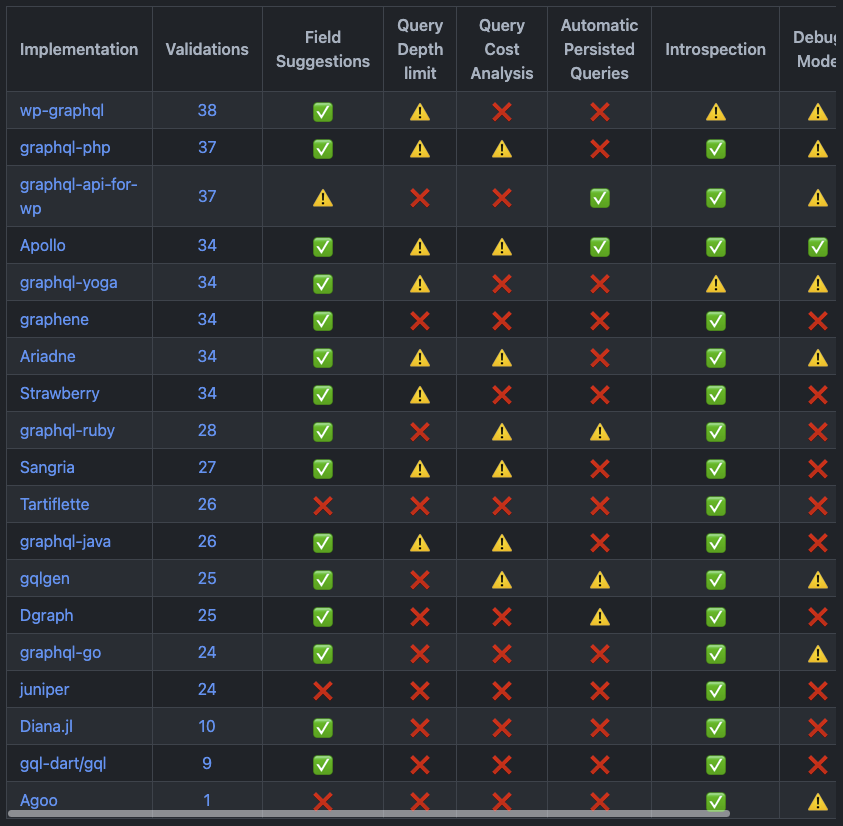The width and height of the screenshot is (843, 826).
Task: Click graphql-api-for-wp Query Depth limit cross
Action: pos(420,198)
